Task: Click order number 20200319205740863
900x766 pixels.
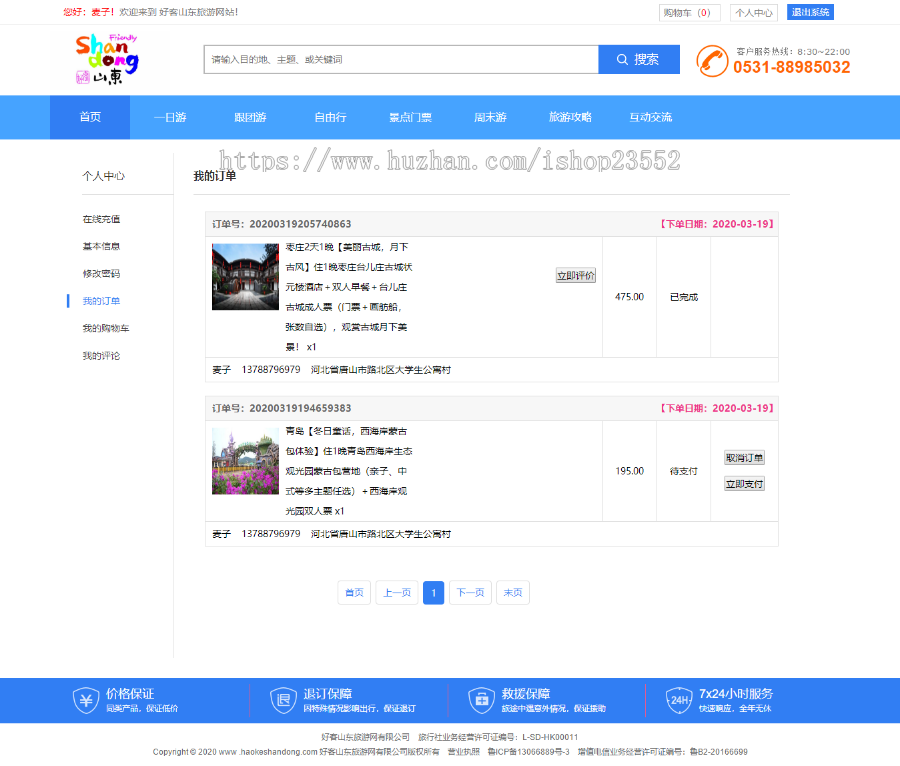Action: pos(300,224)
